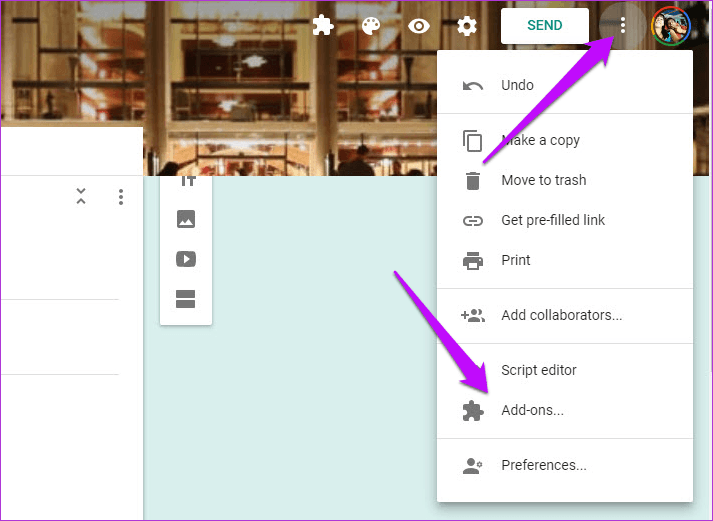Choose Move to trash
The width and height of the screenshot is (713, 521).
pyautogui.click(x=565, y=180)
